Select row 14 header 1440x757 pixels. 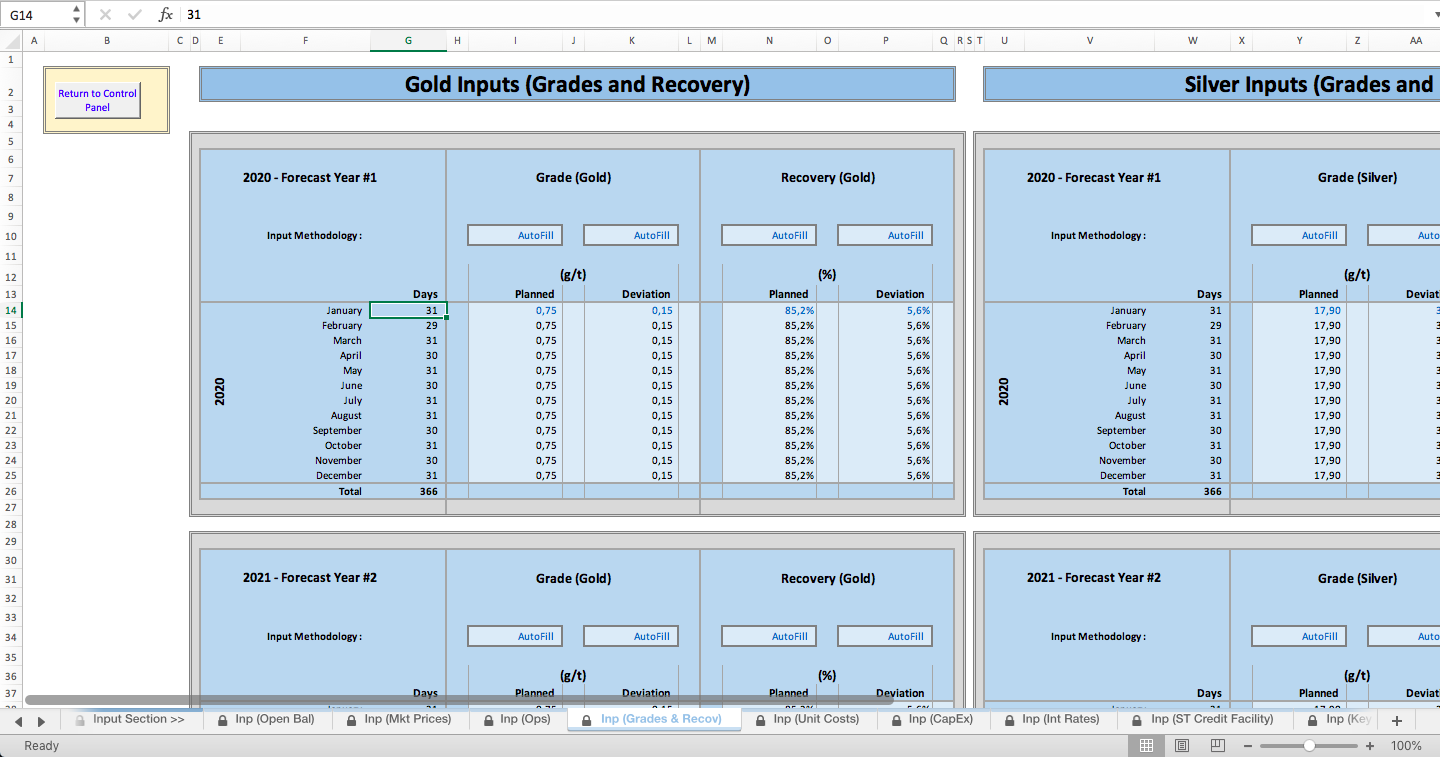click(11, 310)
